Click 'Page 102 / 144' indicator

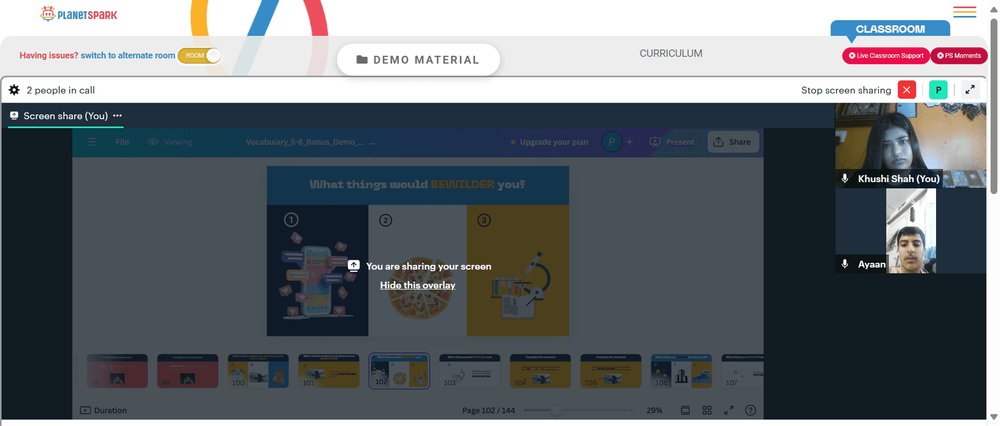click(x=489, y=410)
